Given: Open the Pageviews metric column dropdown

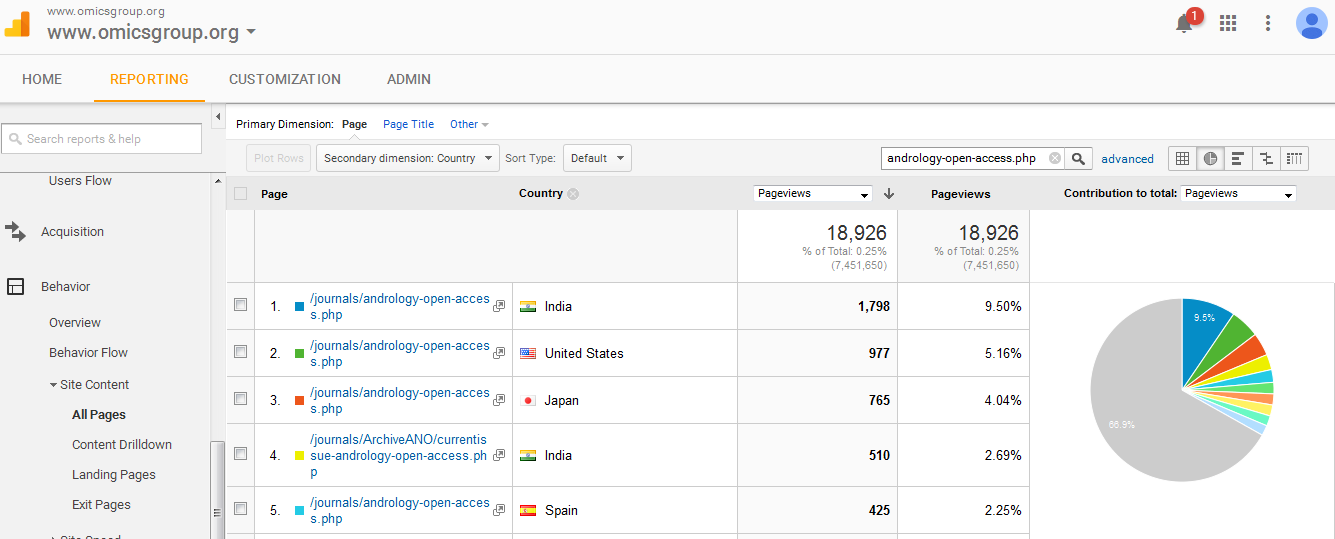Looking at the screenshot, I should [x=813, y=194].
